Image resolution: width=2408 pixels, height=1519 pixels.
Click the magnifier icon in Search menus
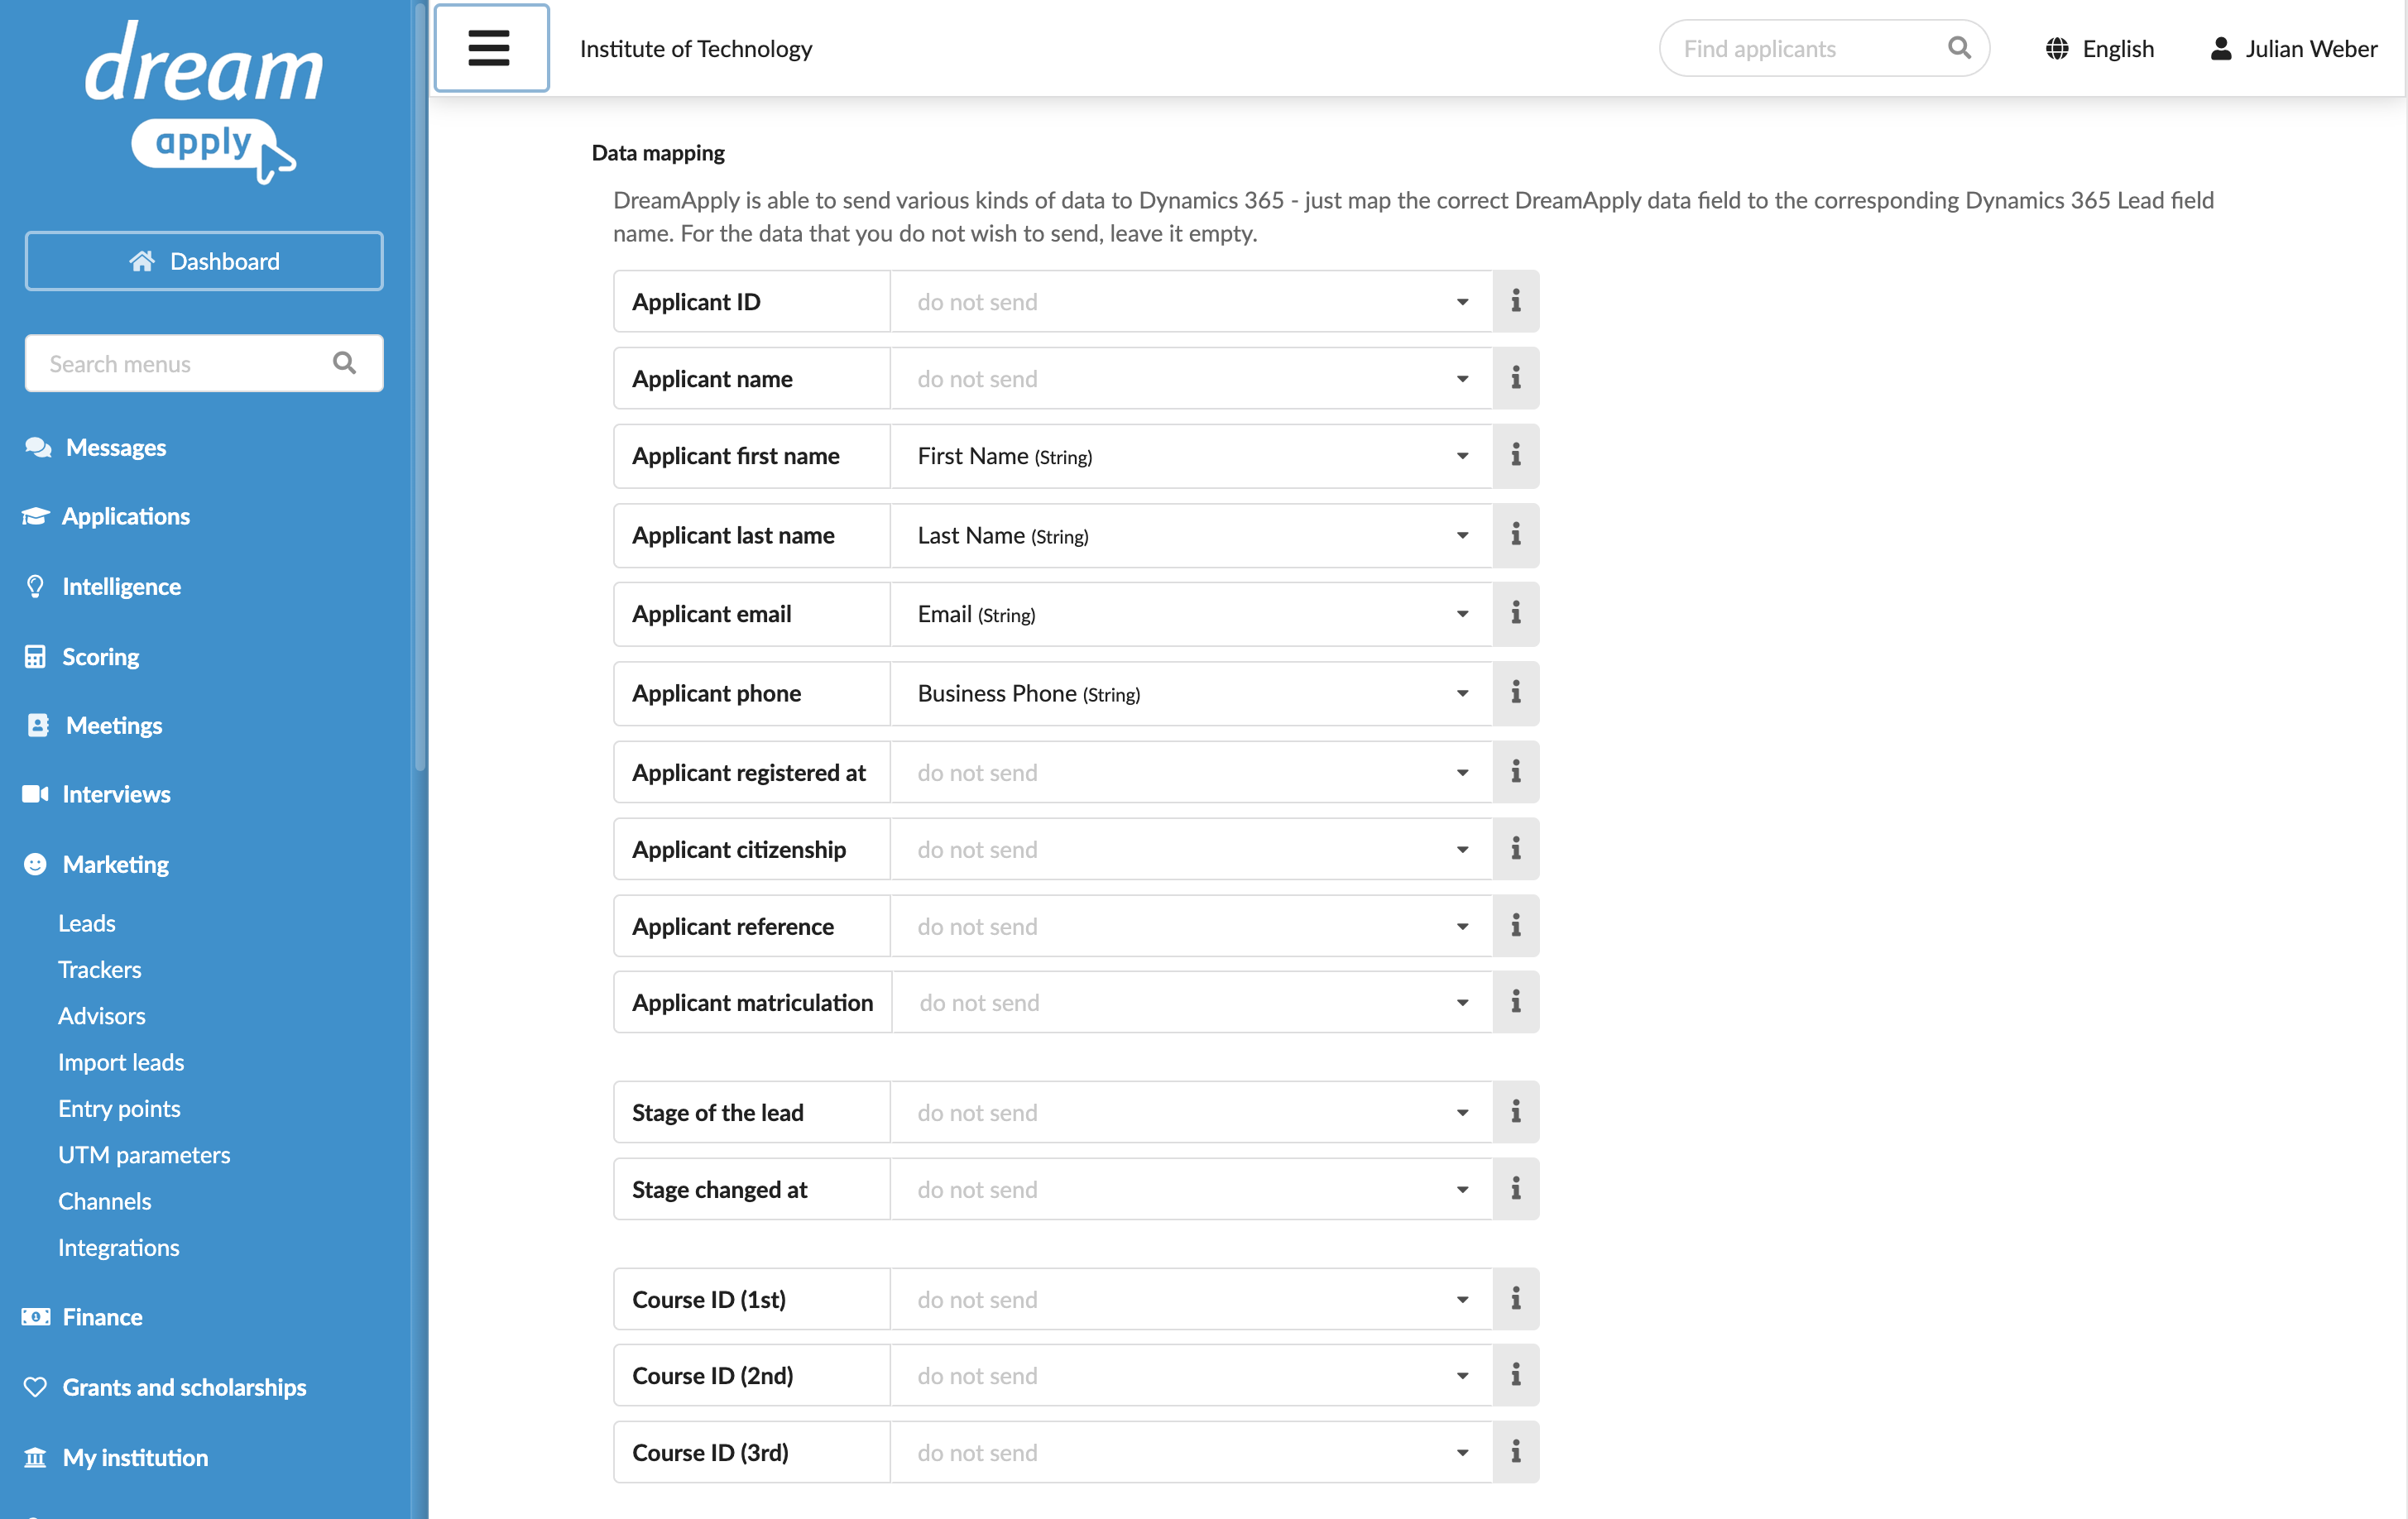coord(344,363)
